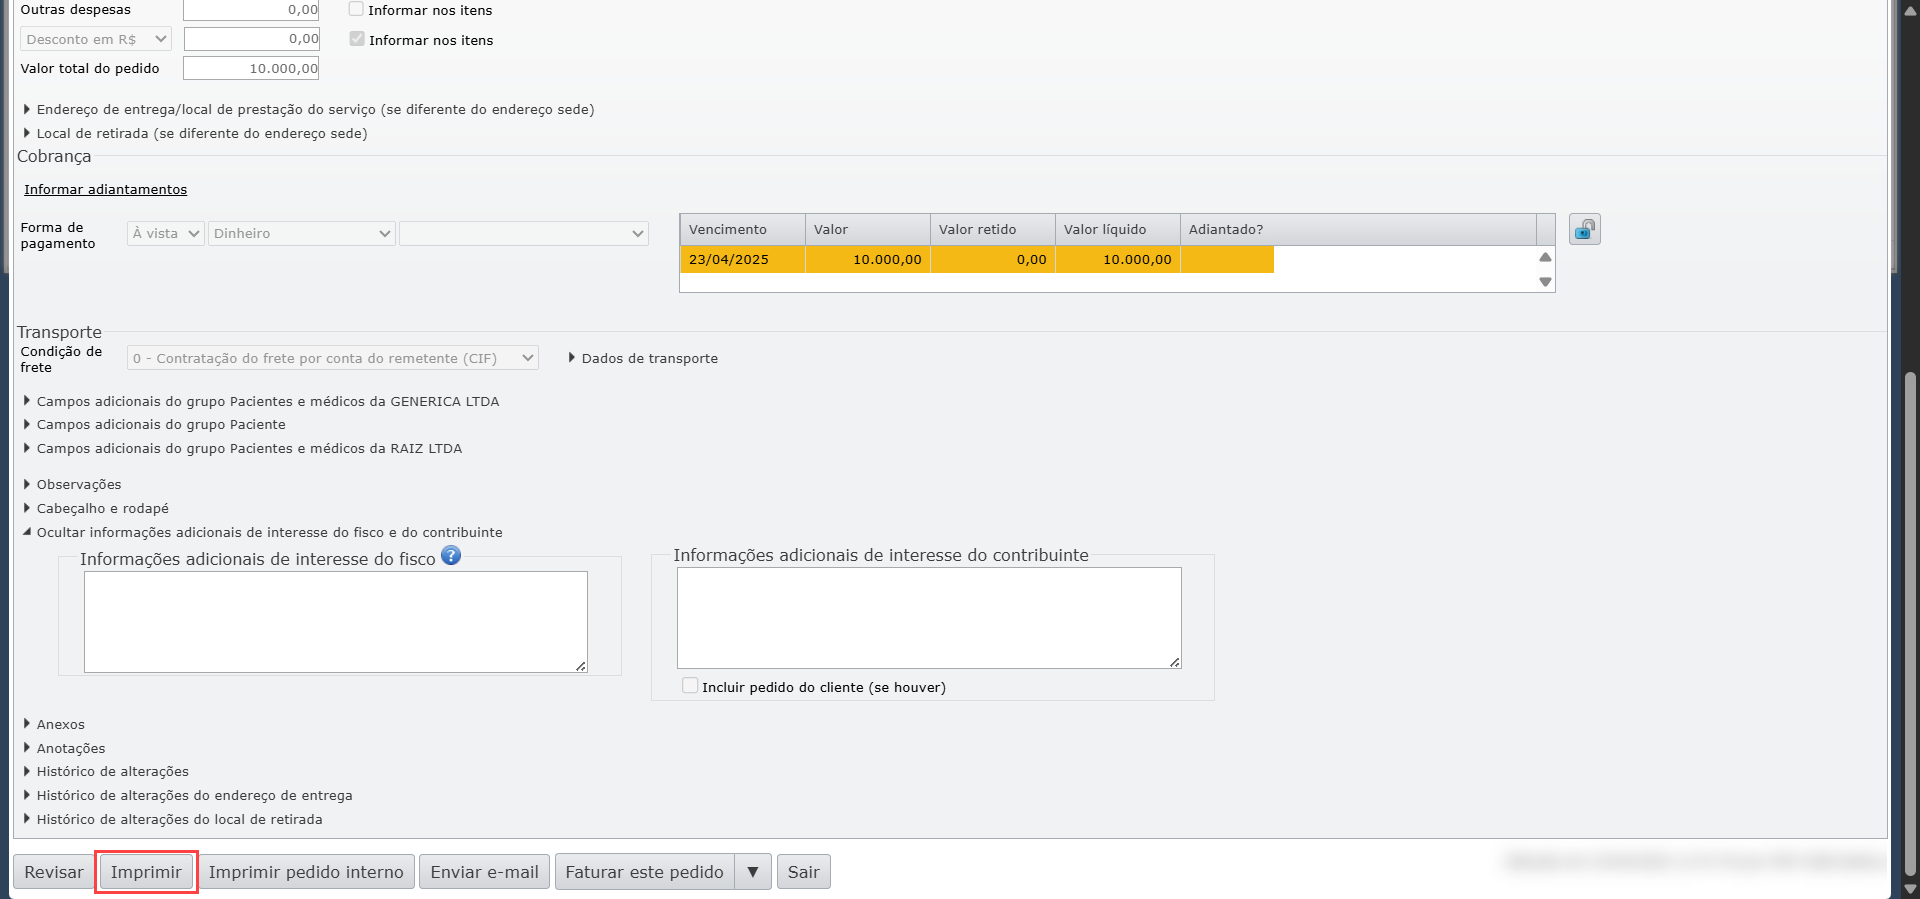Viewport: 1920px width, 899px height.
Task: Click the 'Imprimir' button
Action: [x=146, y=872]
